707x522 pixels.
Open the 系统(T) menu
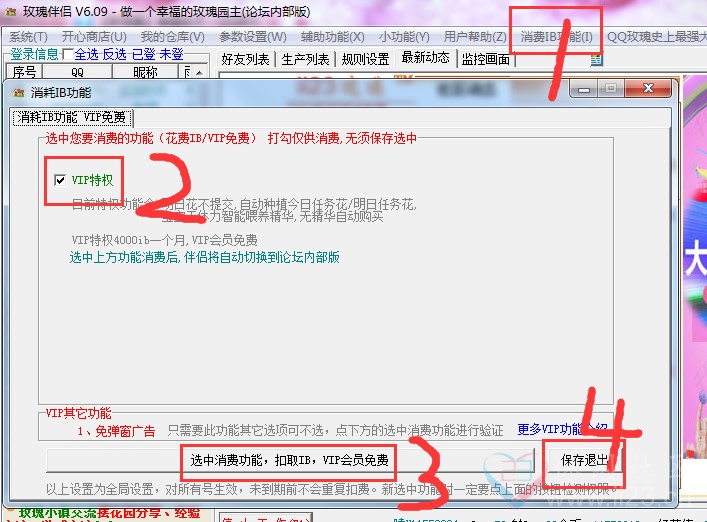(x=28, y=37)
